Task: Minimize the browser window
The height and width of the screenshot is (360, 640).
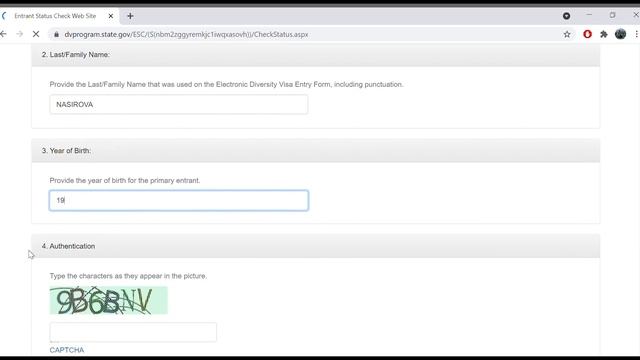Action: (589, 15)
